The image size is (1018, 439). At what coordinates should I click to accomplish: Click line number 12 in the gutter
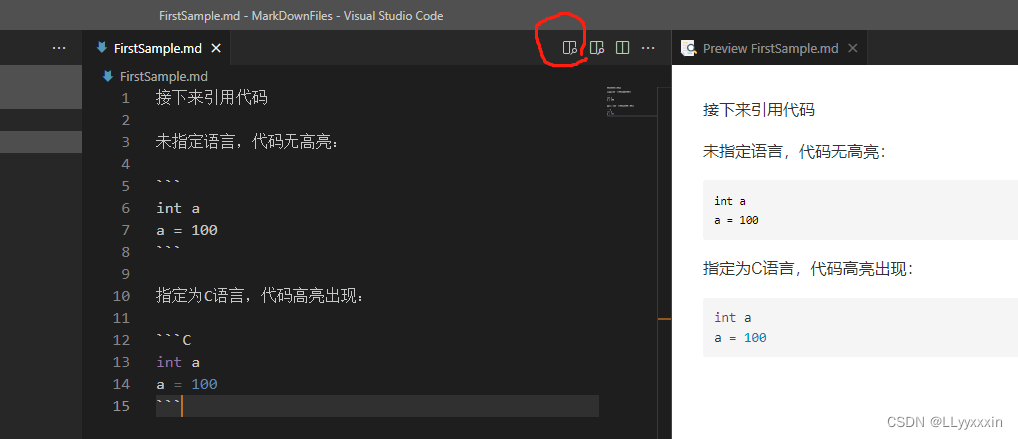click(121, 340)
